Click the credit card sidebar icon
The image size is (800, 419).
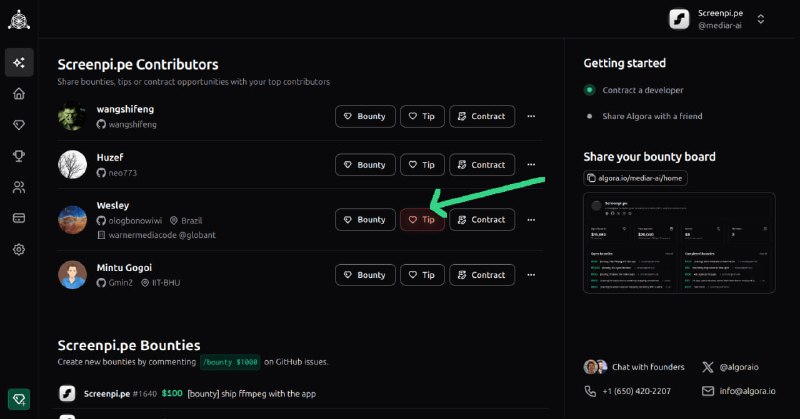click(x=18, y=218)
